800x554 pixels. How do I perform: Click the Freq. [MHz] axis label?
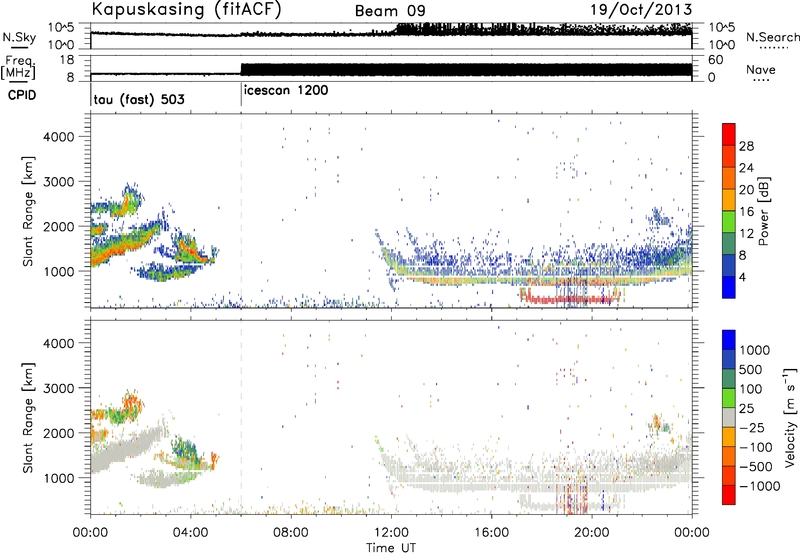[19, 68]
